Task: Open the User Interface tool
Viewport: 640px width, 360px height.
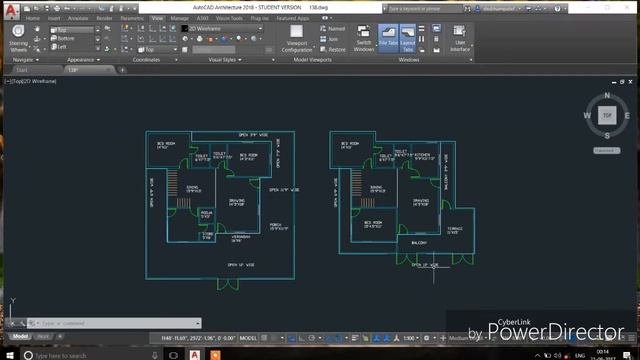Action: pyautogui.click(x=460, y=38)
